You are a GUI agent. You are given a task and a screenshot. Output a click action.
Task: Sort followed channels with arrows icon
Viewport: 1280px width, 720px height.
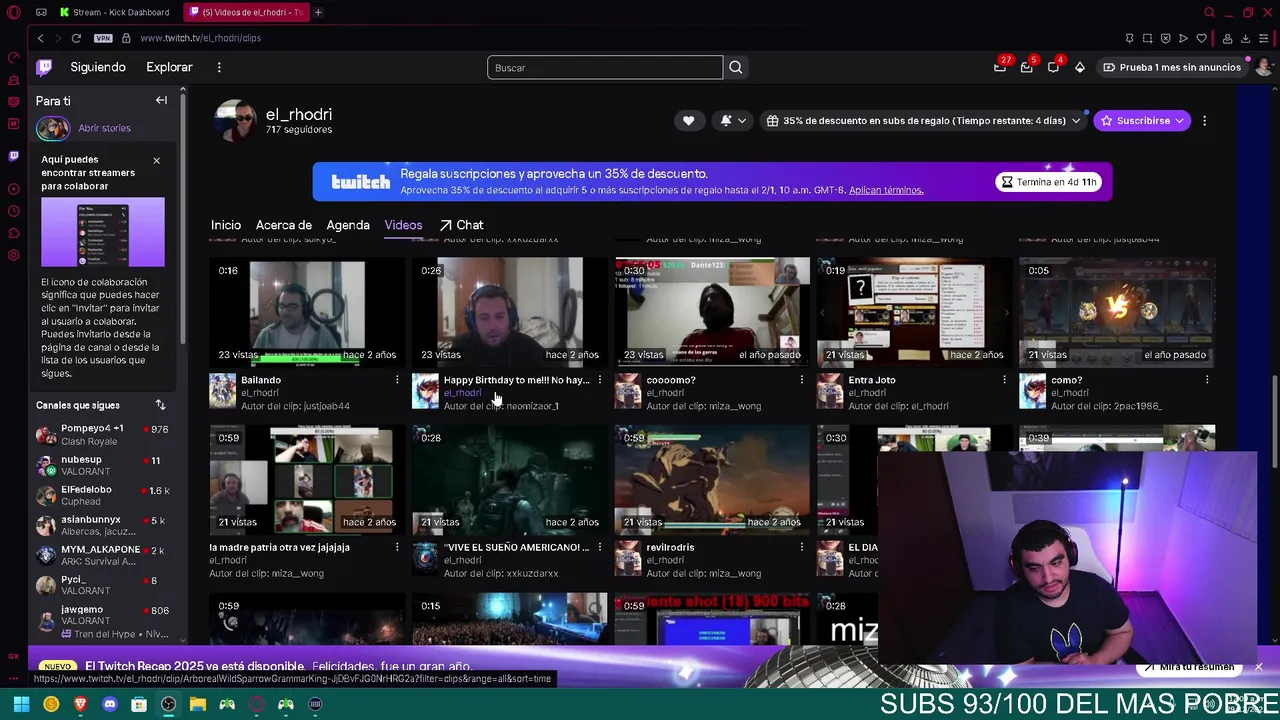160,405
